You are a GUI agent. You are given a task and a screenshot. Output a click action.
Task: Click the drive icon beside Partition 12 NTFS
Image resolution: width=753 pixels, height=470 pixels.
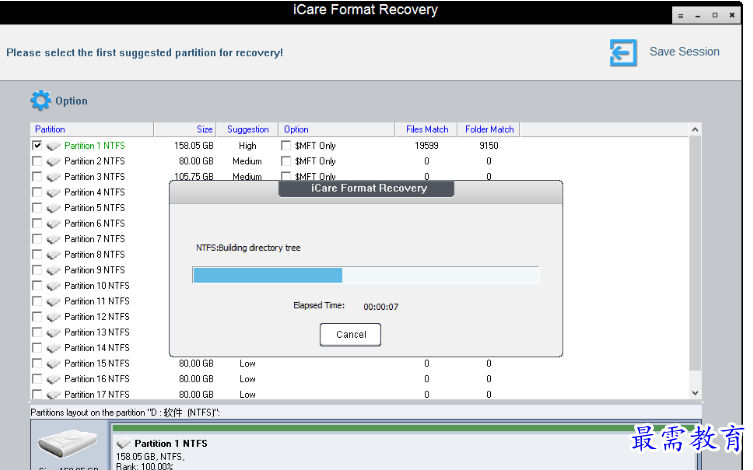tap(53, 317)
